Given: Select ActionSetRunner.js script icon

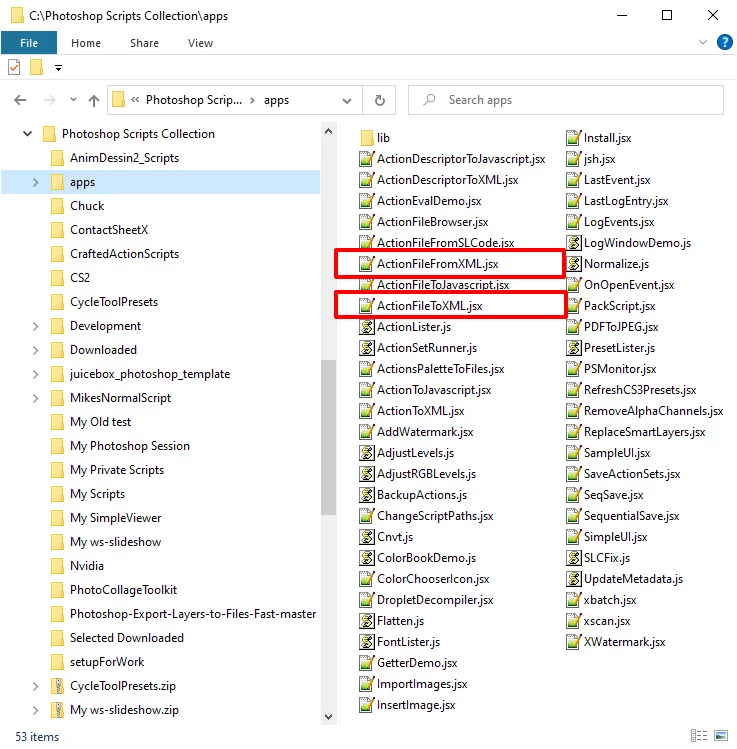Looking at the screenshot, I should pyautogui.click(x=366, y=348).
